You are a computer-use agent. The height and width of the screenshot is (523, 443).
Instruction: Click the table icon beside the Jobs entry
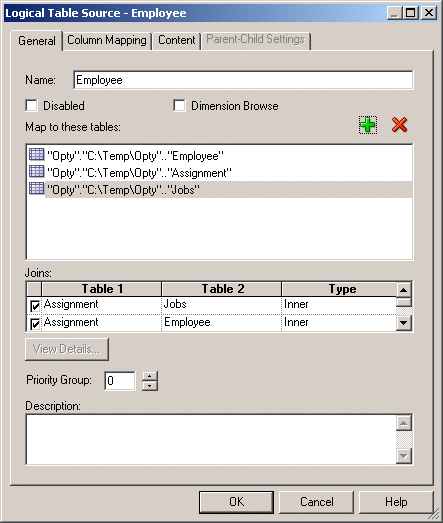click(x=36, y=188)
